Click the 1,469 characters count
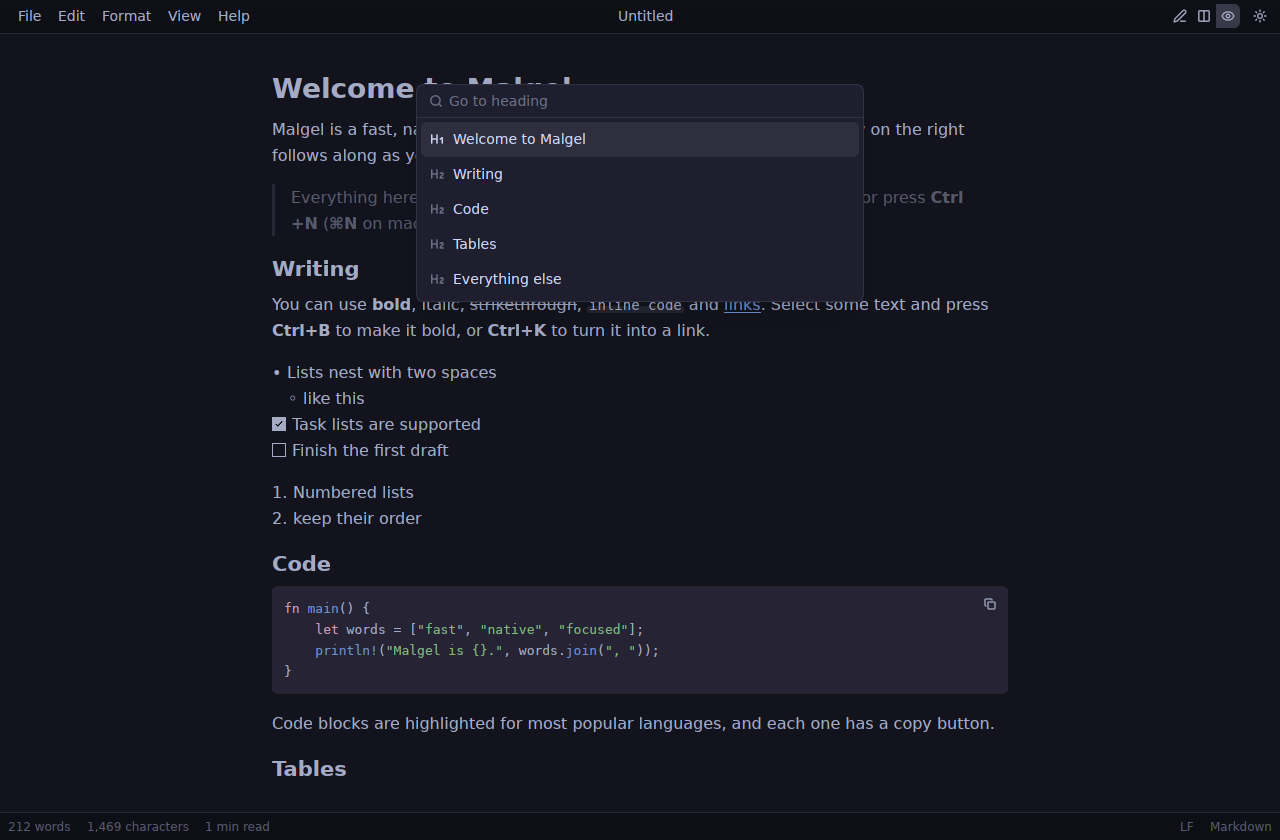Image resolution: width=1280 pixels, height=840 pixels. 138,827
